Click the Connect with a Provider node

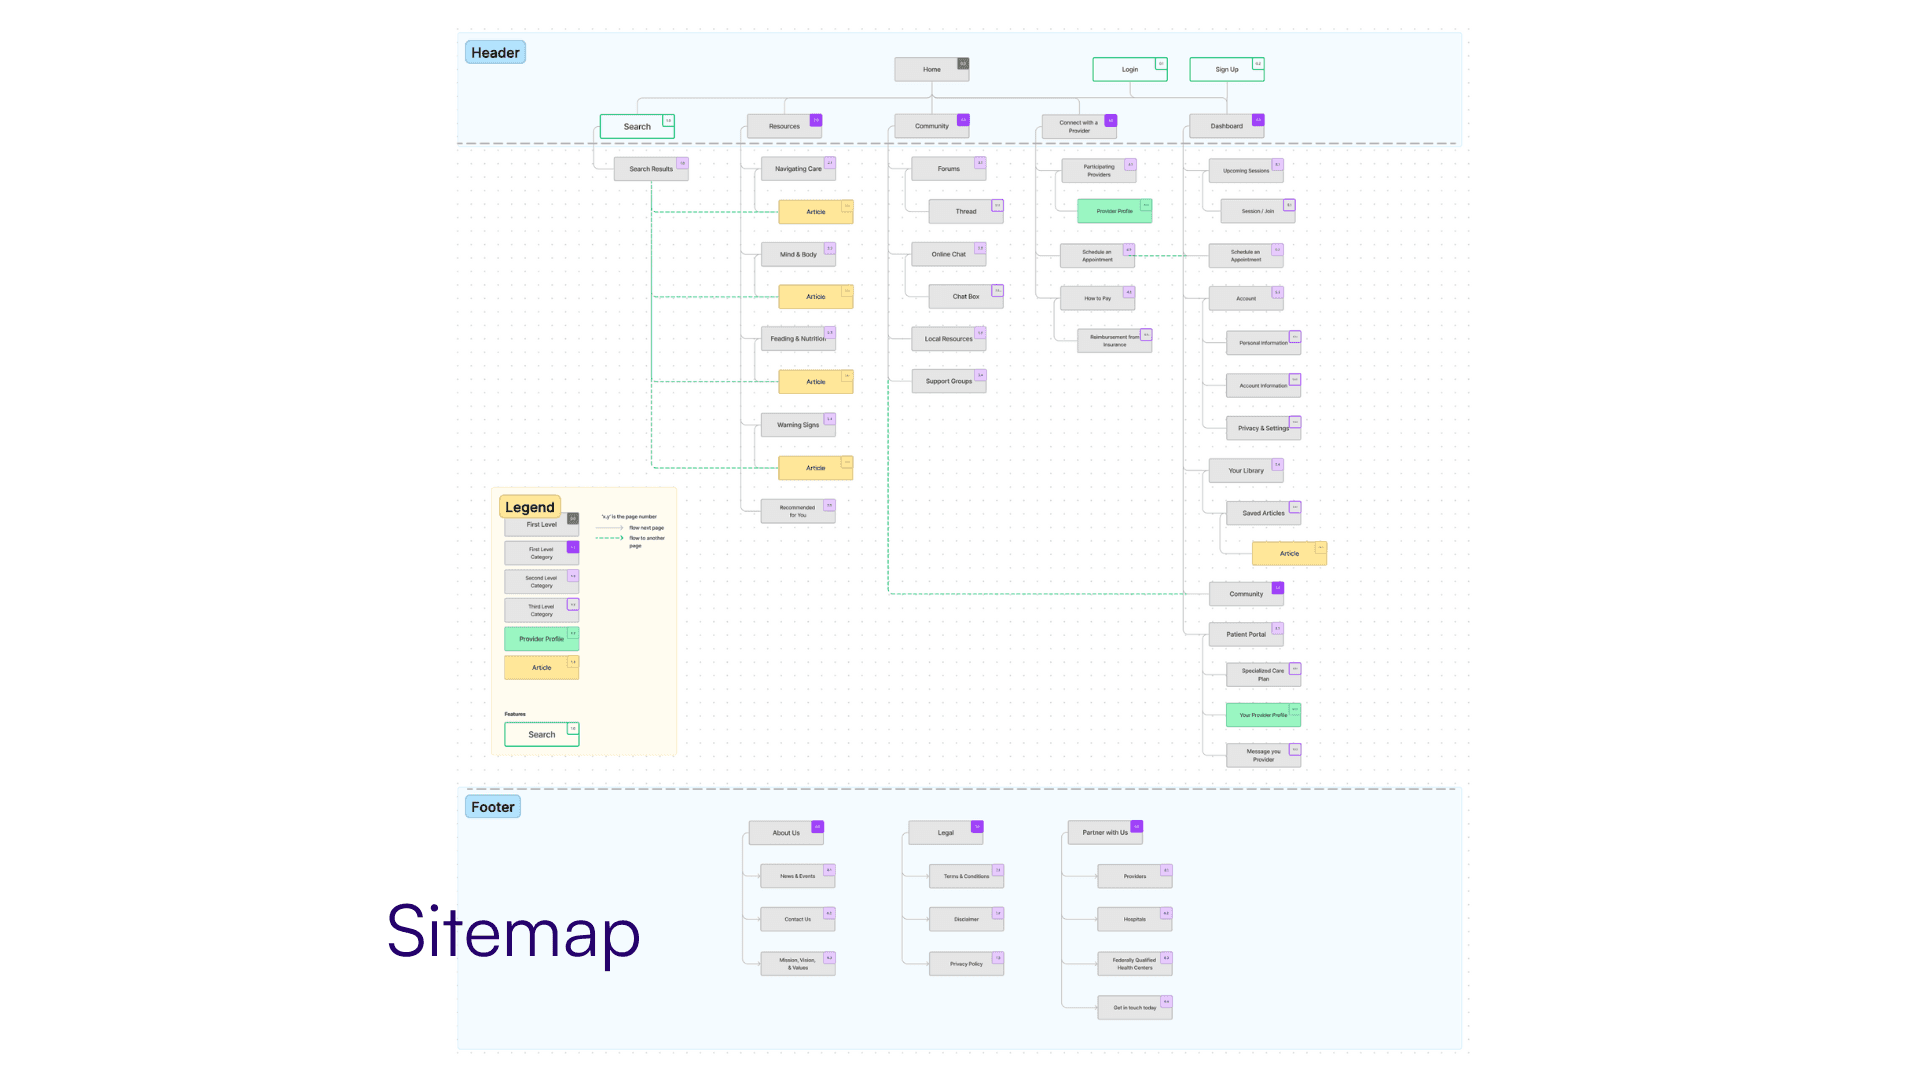1078,126
